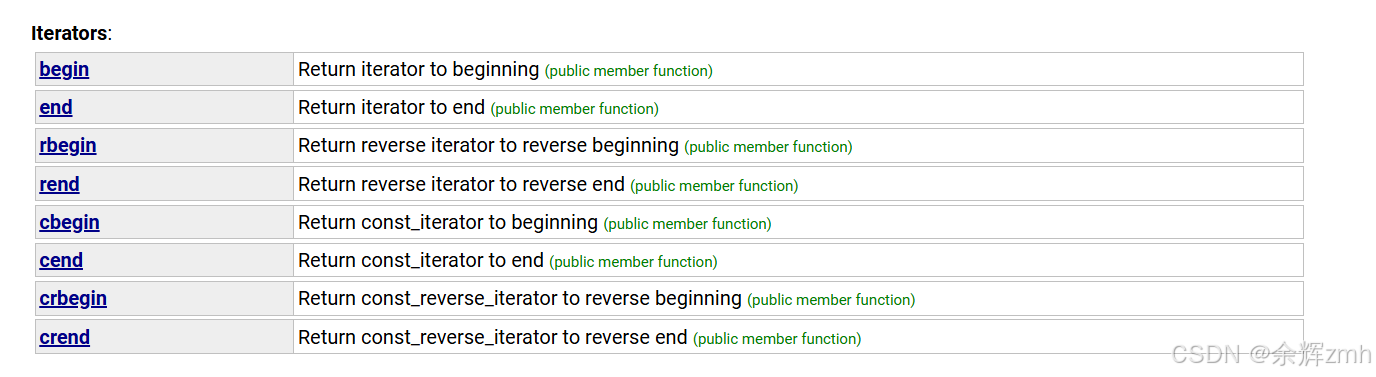Open the begin member function link
Viewport: 1376px width, 377px height.
[64, 70]
